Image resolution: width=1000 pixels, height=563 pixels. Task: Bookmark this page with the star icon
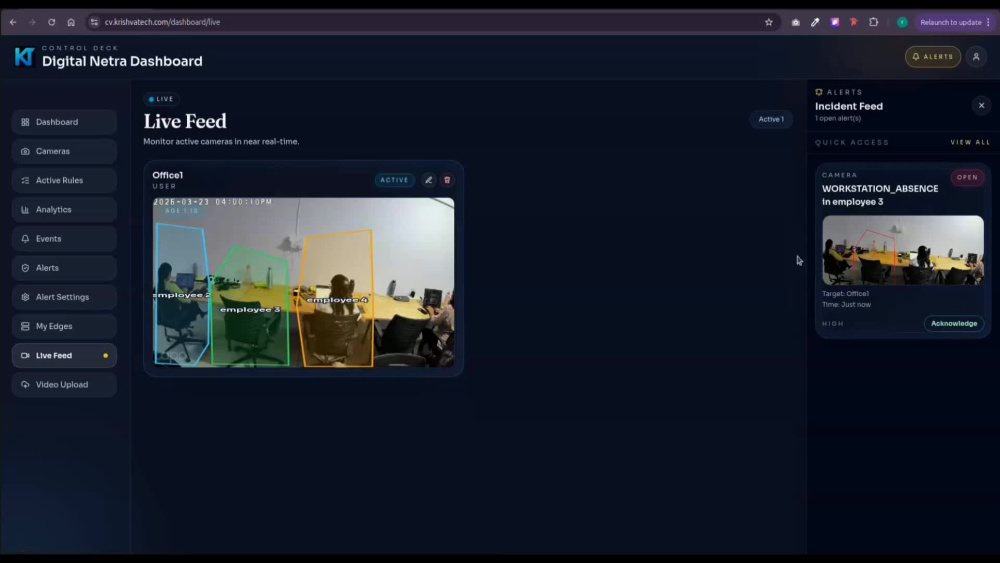point(768,22)
